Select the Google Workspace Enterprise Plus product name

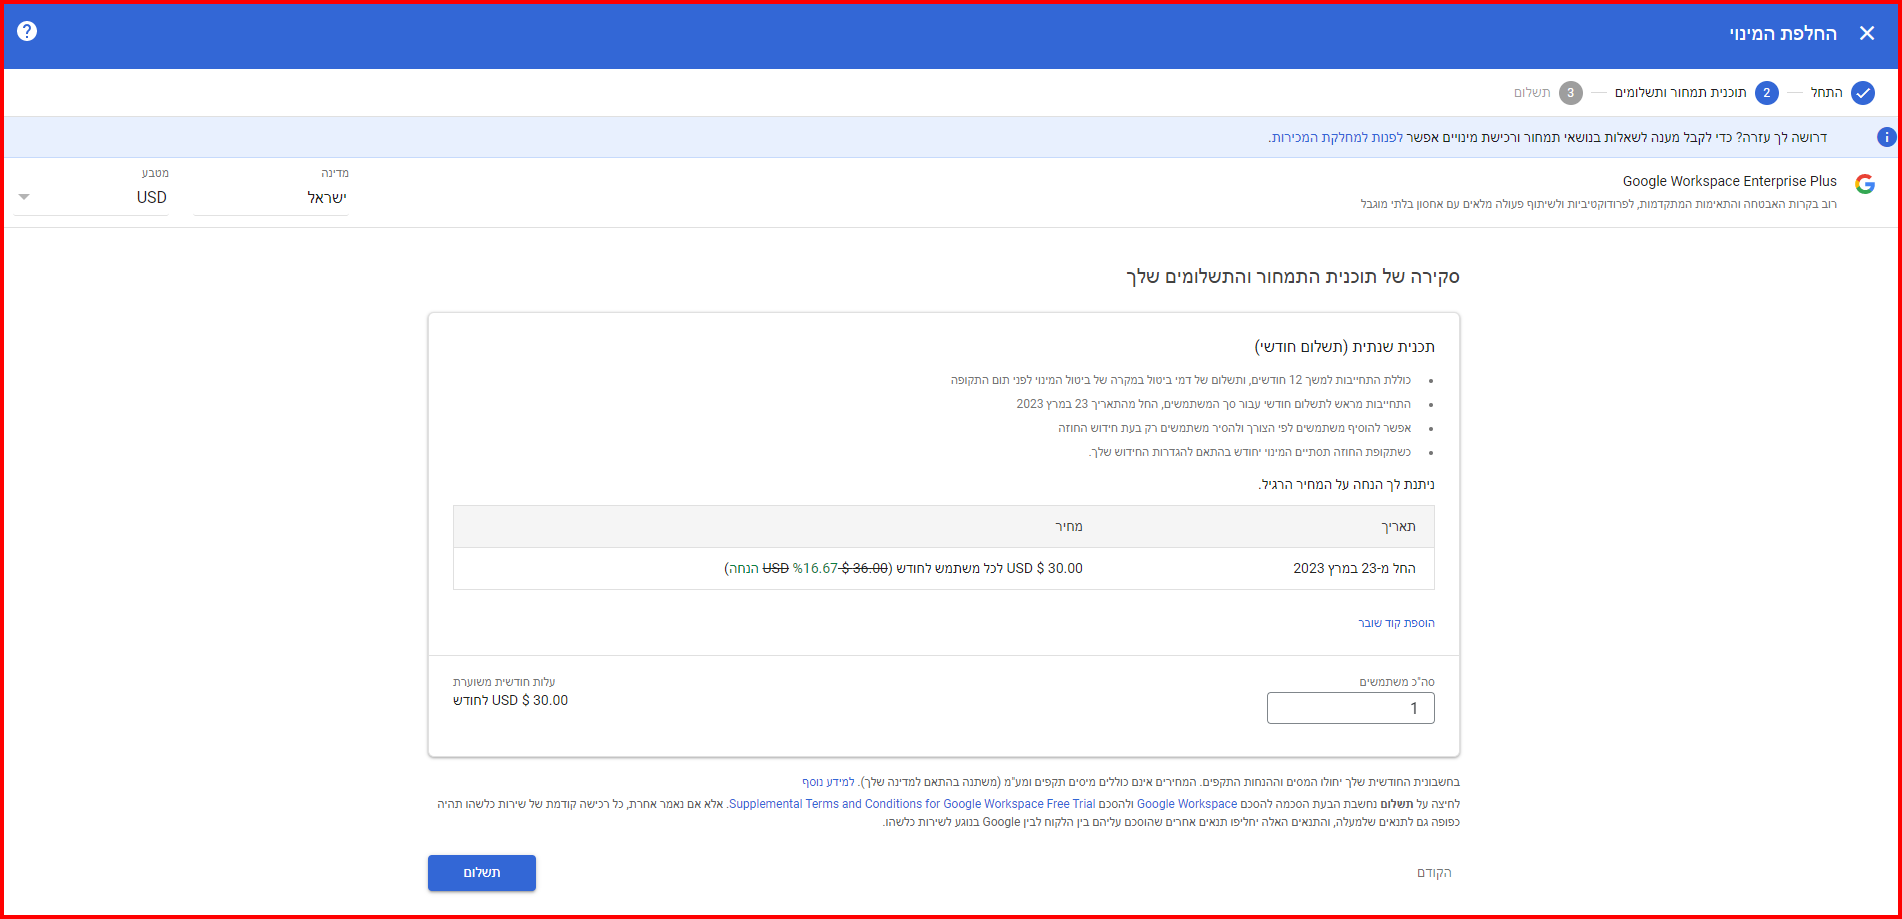[1730, 181]
